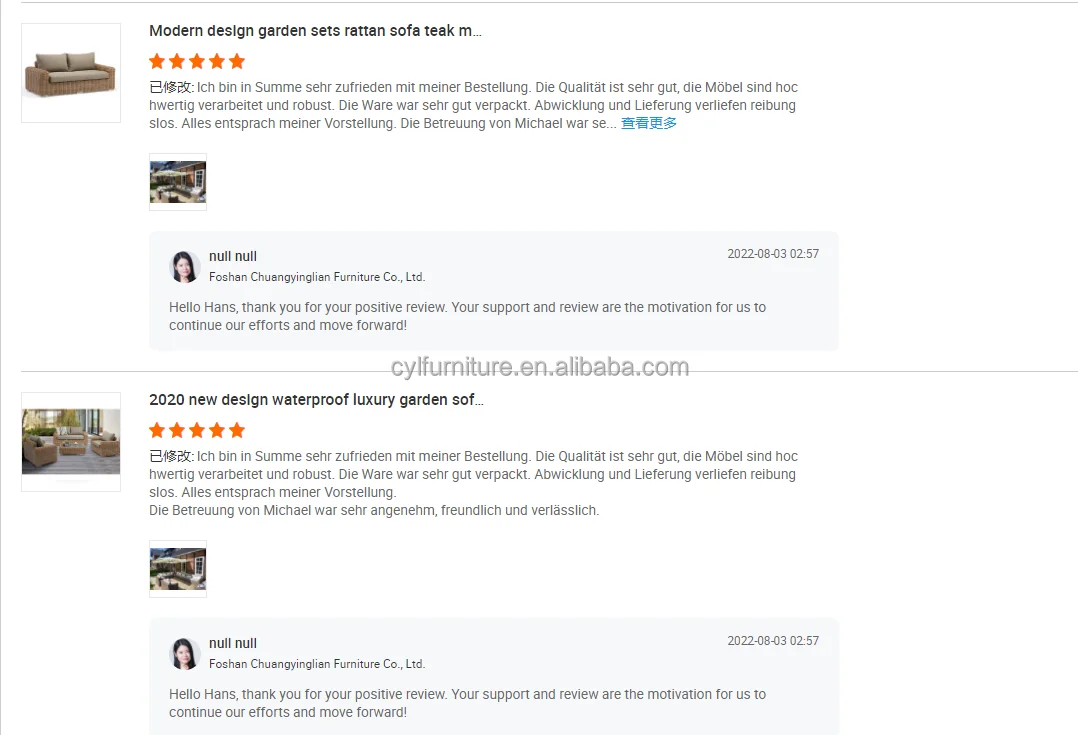The width and height of the screenshot is (1078, 735).
Task: Click the 'null null' name in the second reply
Action: coord(232,644)
